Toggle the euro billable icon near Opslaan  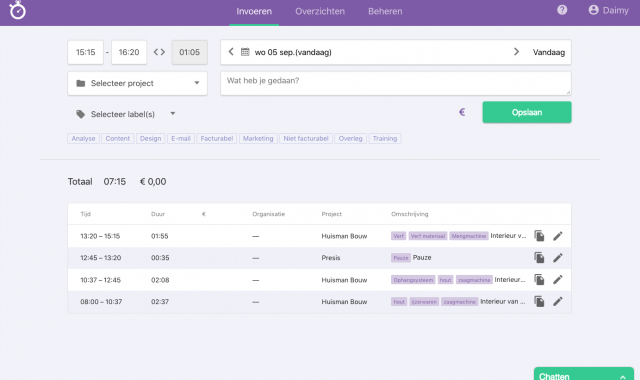[462, 112]
